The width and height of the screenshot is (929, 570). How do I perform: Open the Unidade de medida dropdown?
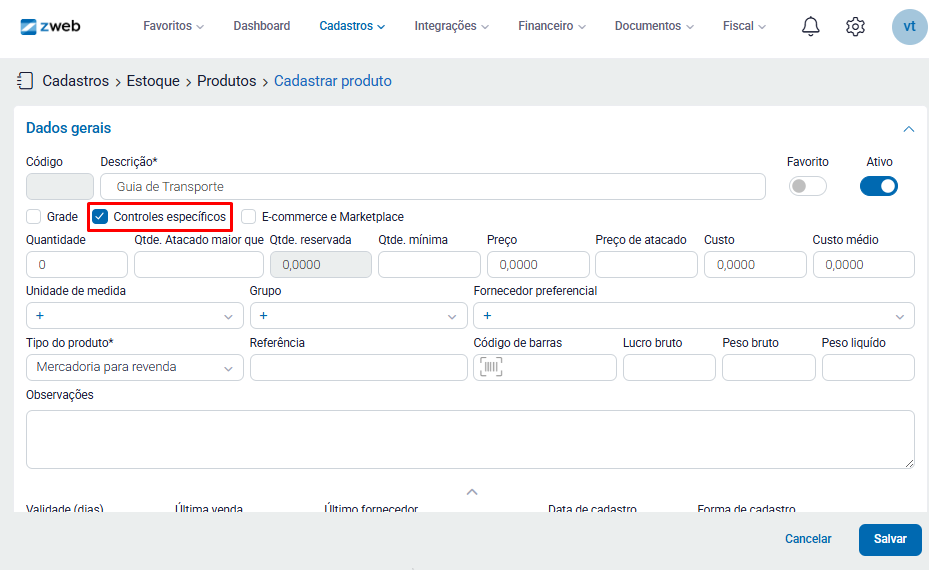134,316
